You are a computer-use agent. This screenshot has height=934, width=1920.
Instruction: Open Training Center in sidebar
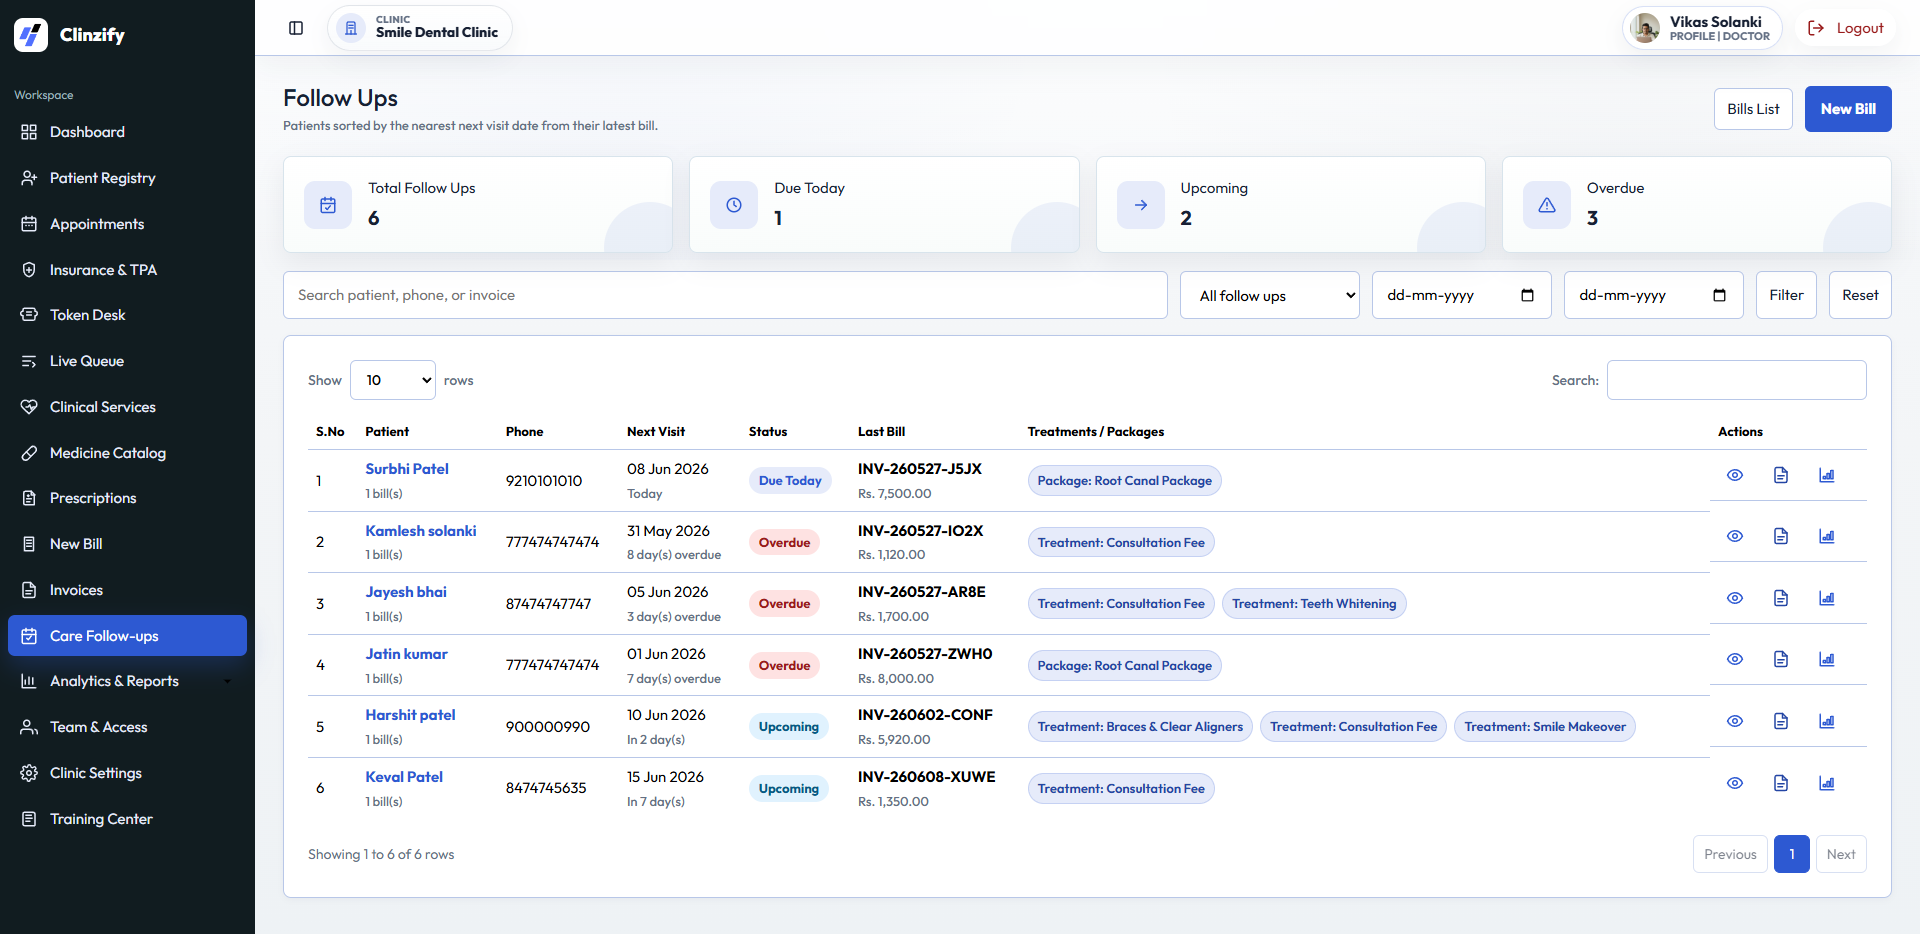127,819
